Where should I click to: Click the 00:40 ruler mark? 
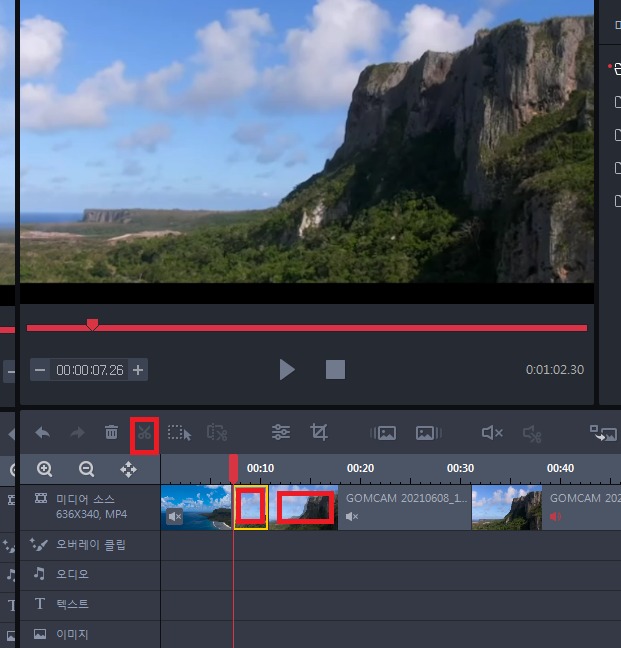[x=560, y=468]
